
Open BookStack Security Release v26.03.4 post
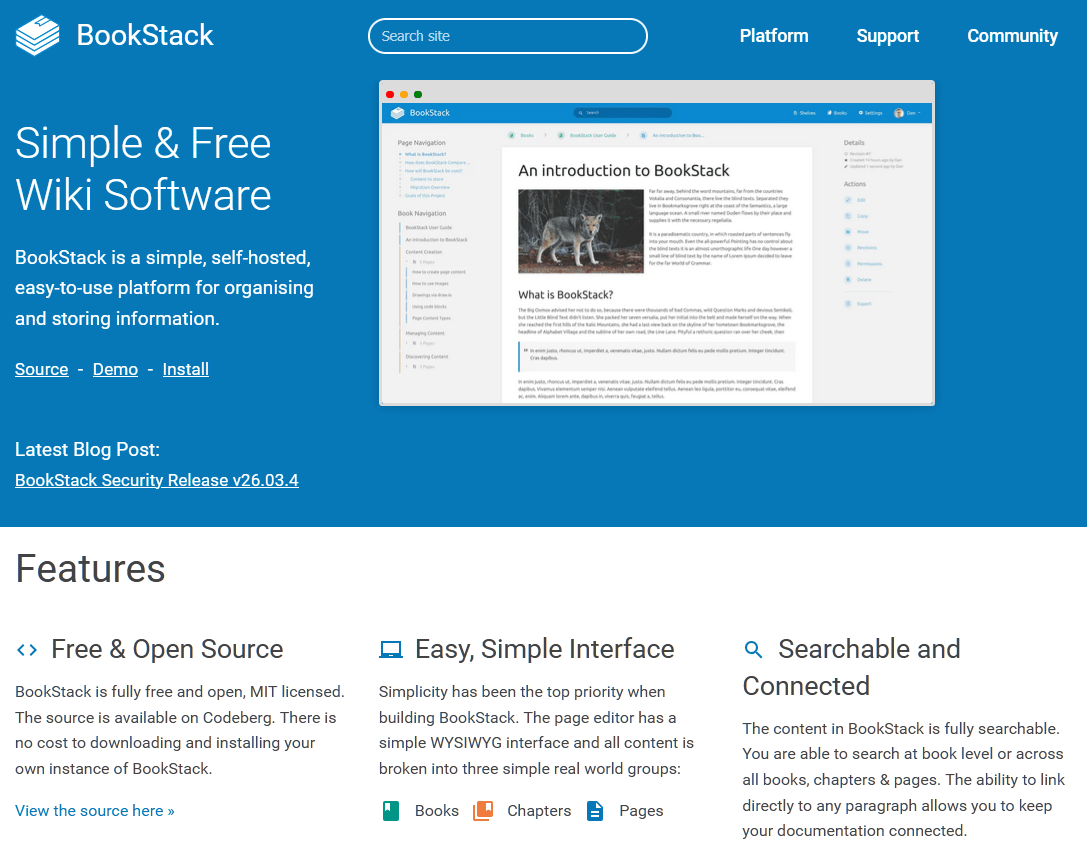157,480
